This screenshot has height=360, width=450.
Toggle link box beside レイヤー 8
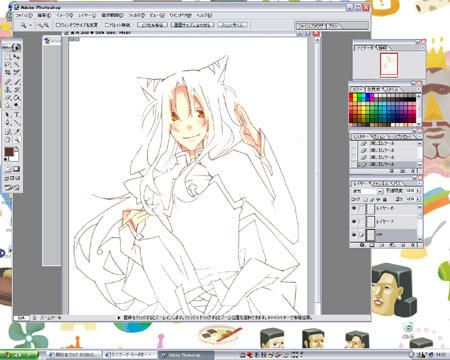pyautogui.click(x=362, y=208)
